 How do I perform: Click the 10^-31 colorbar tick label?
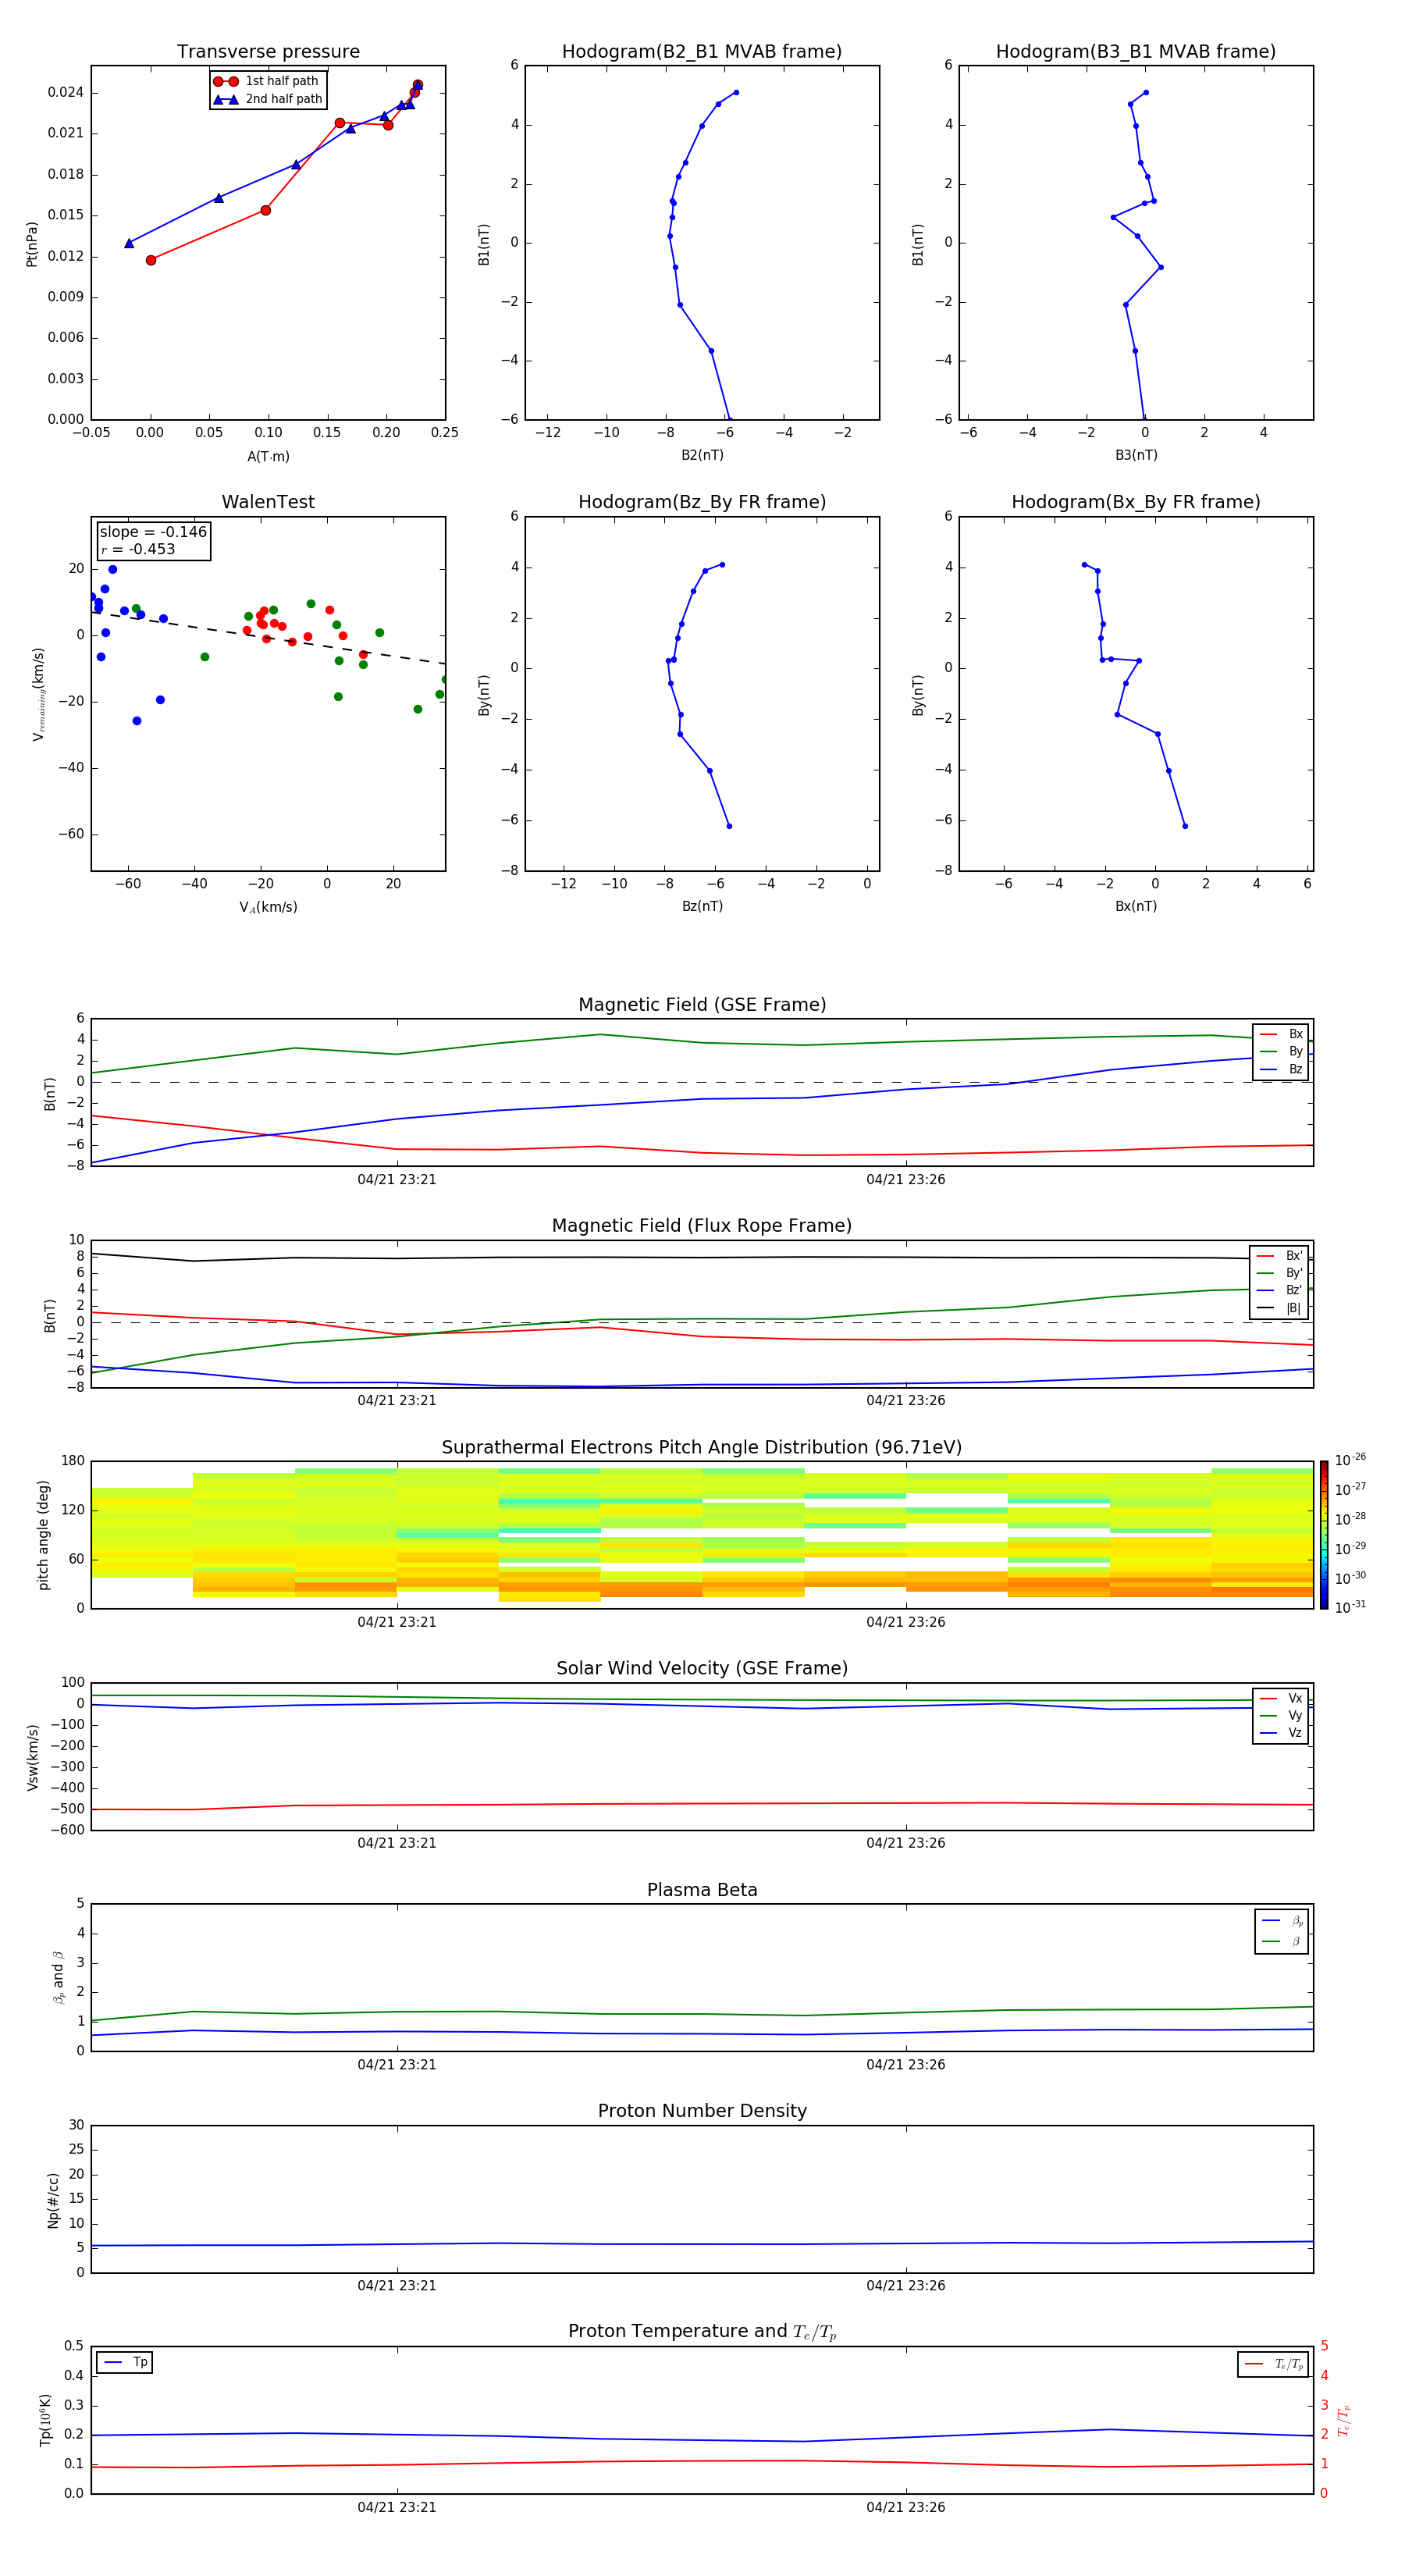(x=1350, y=1607)
